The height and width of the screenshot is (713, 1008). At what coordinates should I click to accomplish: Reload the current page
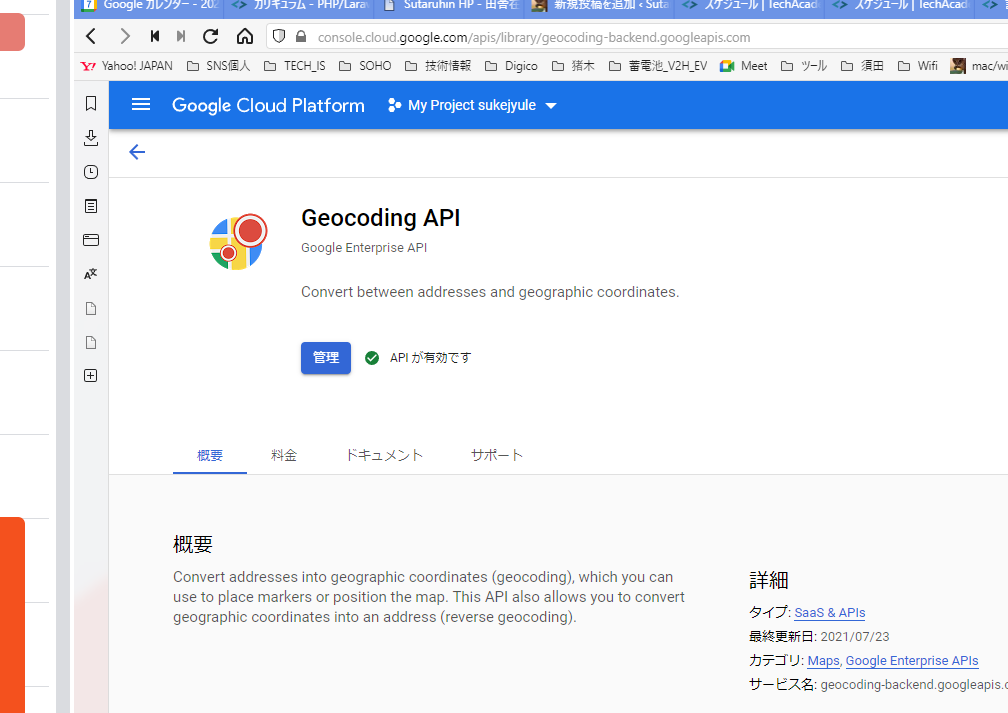[x=210, y=37]
